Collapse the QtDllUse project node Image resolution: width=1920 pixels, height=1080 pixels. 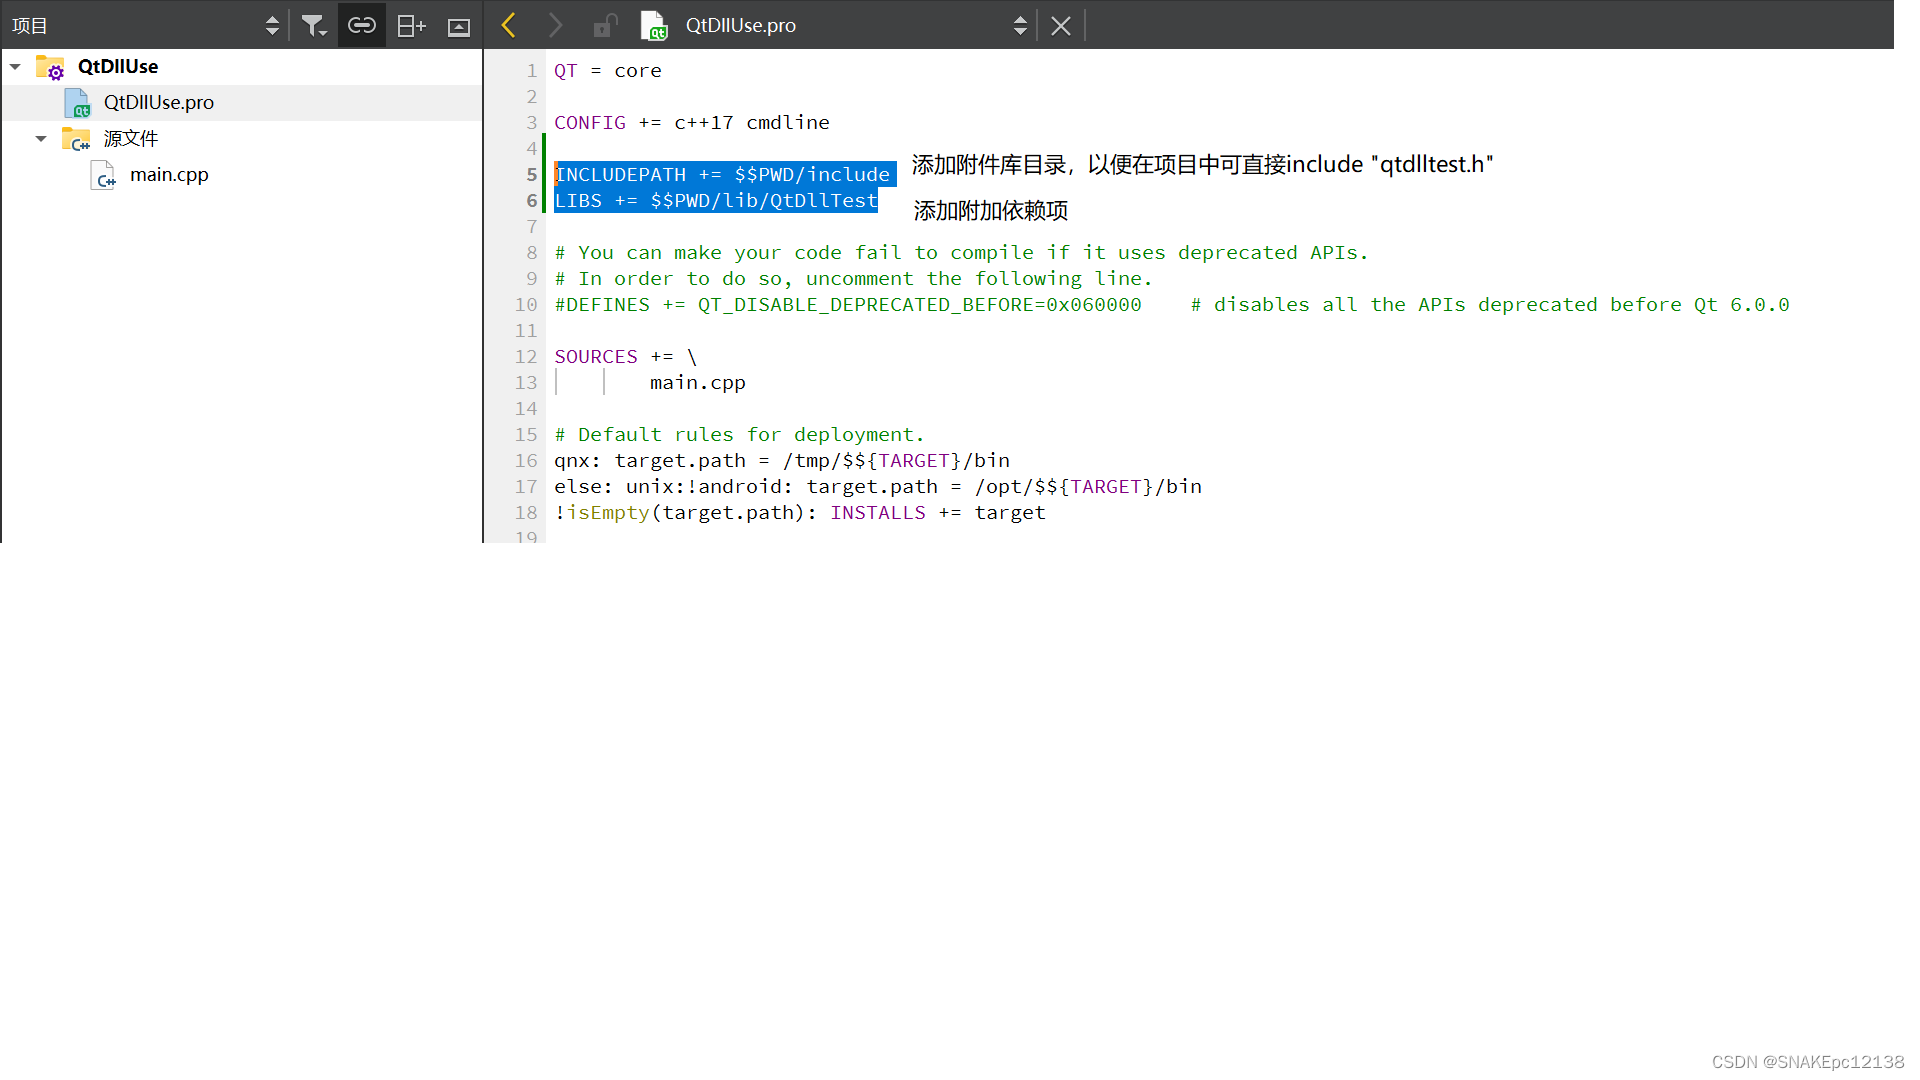15,66
